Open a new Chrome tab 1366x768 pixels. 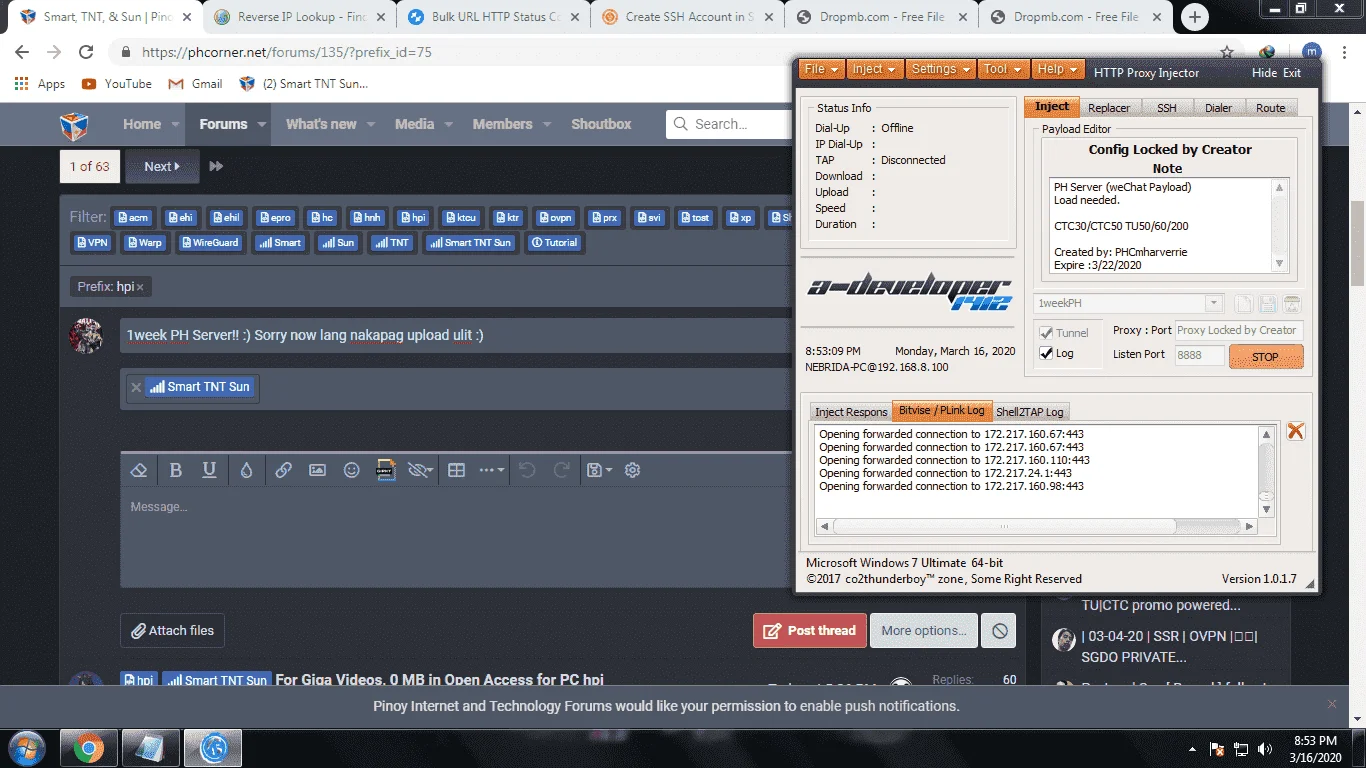[x=1195, y=17]
